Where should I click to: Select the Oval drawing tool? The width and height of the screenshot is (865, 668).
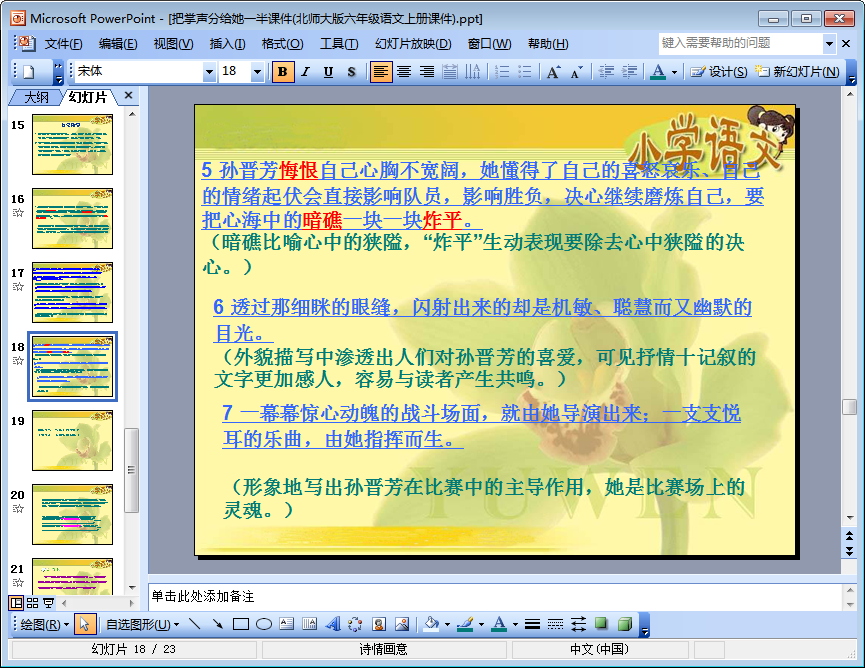point(264,624)
